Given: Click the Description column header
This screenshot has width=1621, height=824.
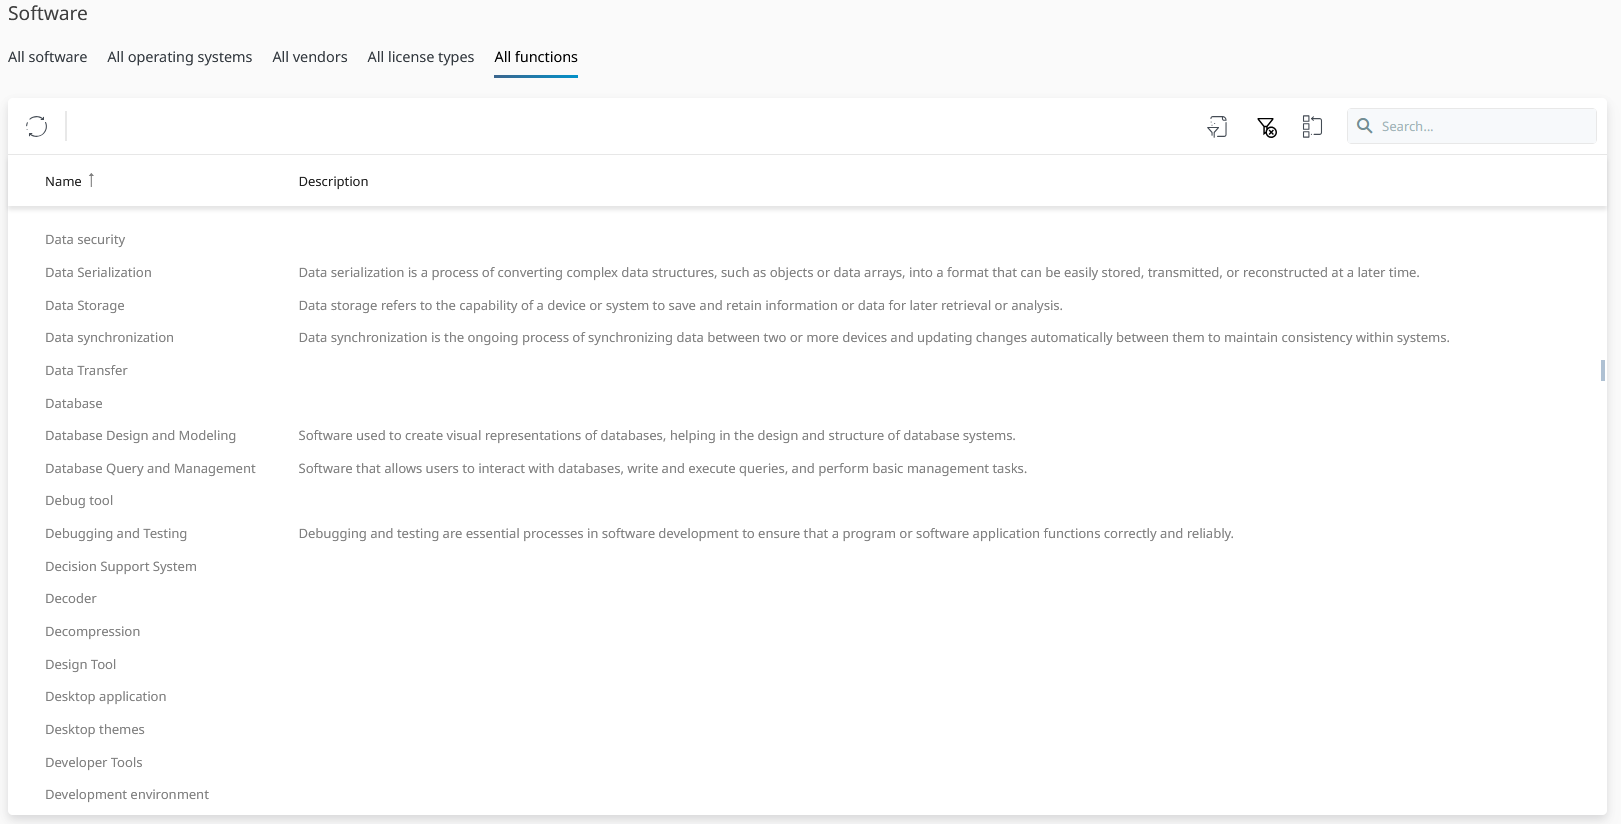Looking at the screenshot, I should (333, 181).
